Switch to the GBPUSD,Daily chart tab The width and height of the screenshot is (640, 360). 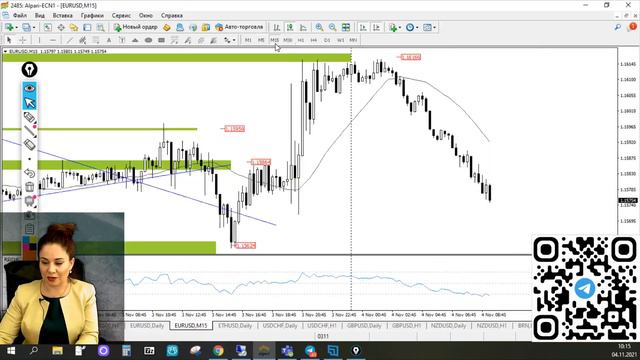(364, 326)
